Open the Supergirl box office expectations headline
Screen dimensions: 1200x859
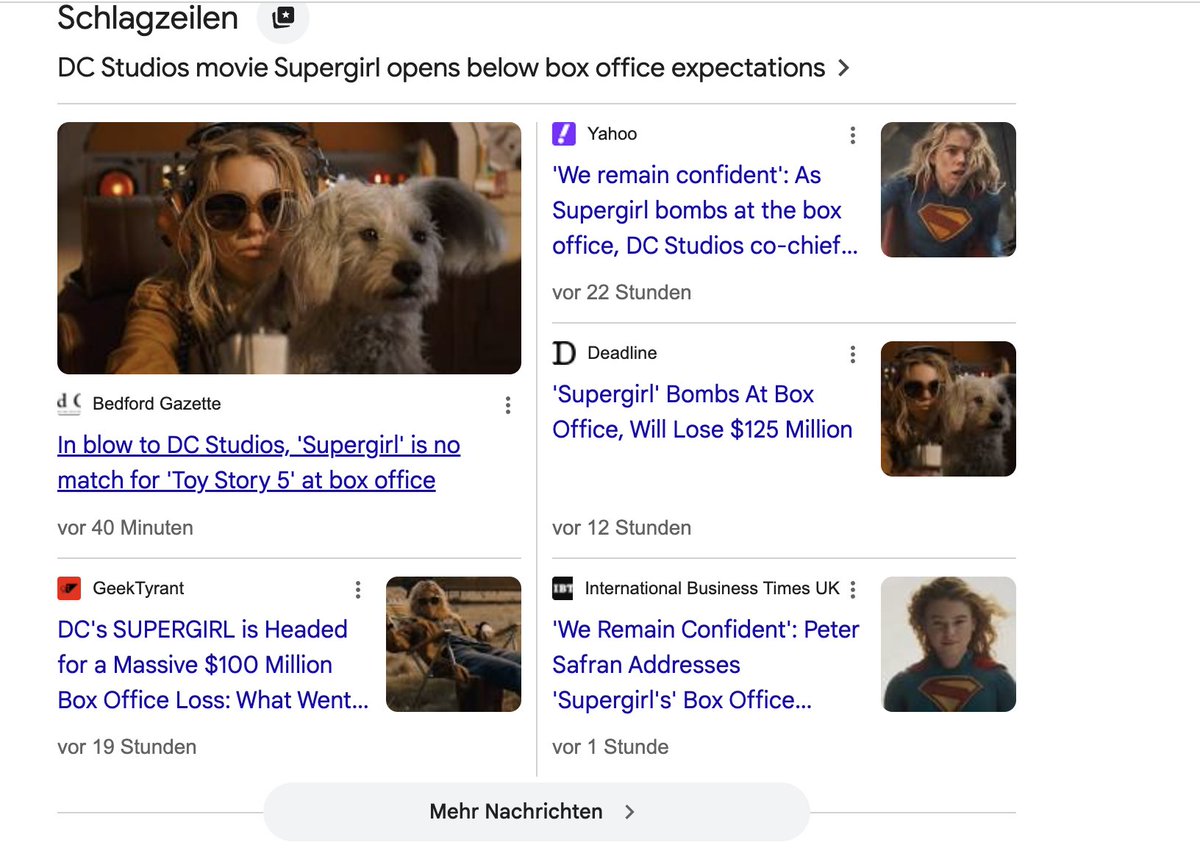[441, 68]
